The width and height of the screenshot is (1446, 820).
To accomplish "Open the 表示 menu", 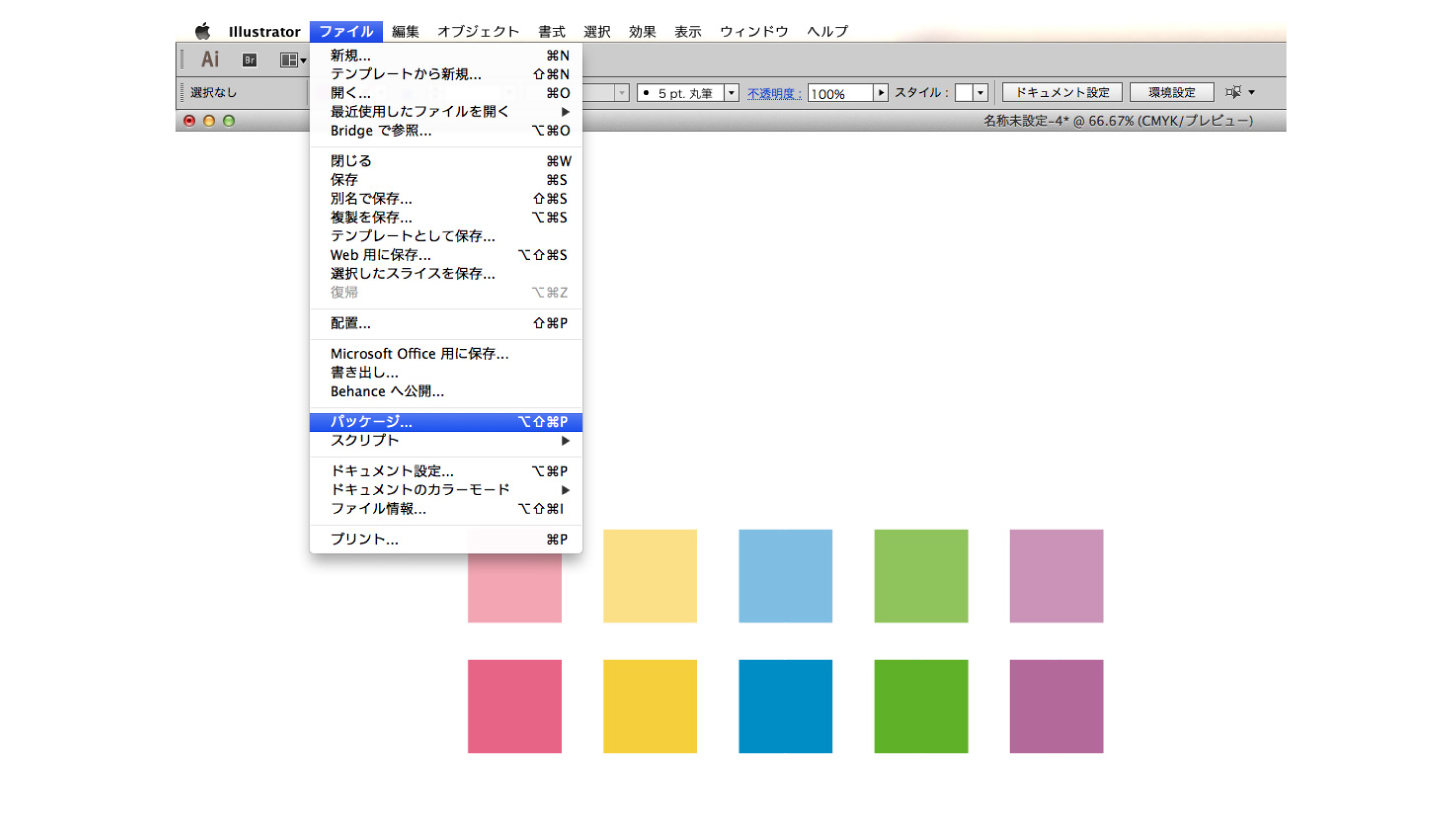I will (687, 31).
